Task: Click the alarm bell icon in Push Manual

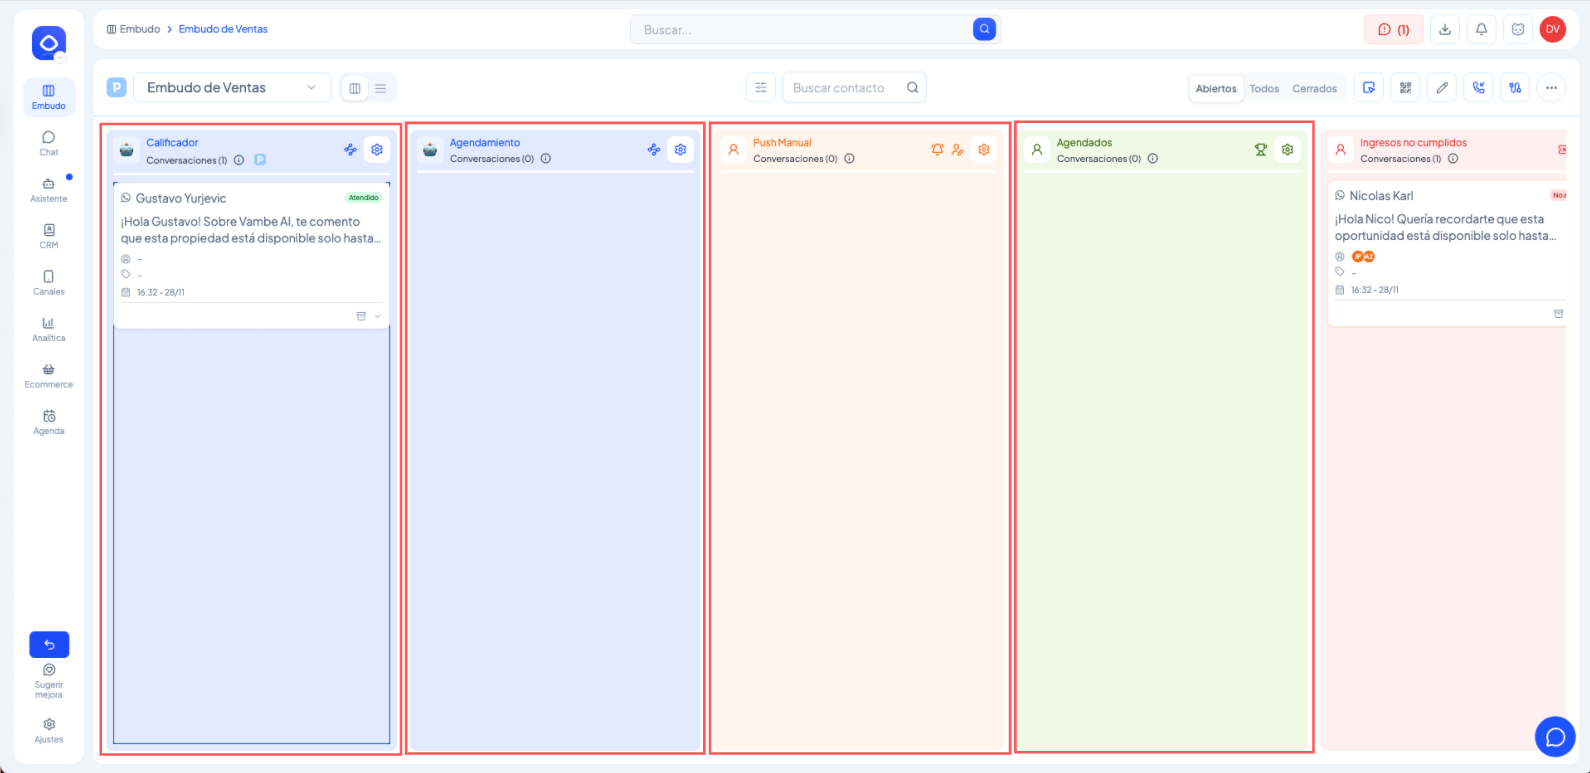Action: 937,150
